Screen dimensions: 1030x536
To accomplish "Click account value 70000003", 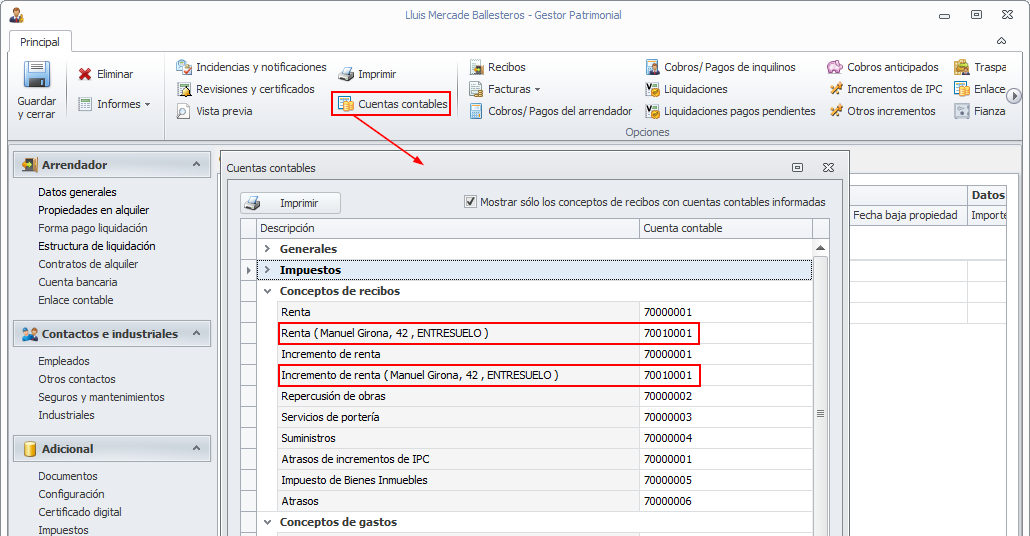I will (x=667, y=417).
